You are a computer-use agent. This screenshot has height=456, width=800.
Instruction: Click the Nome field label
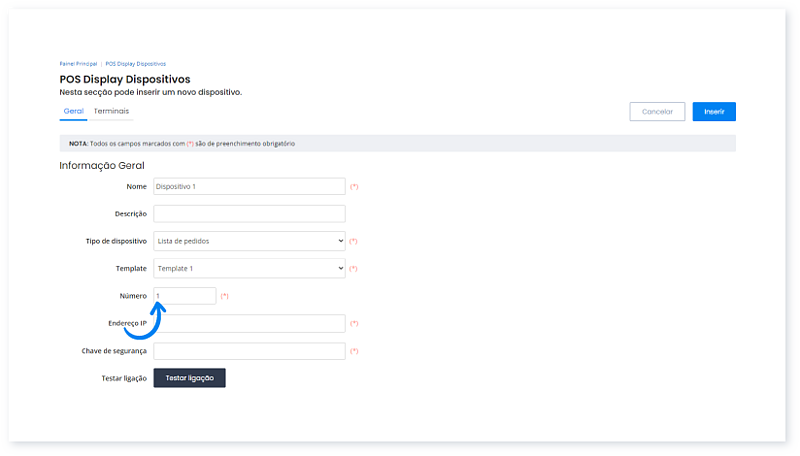click(x=136, y=186)
